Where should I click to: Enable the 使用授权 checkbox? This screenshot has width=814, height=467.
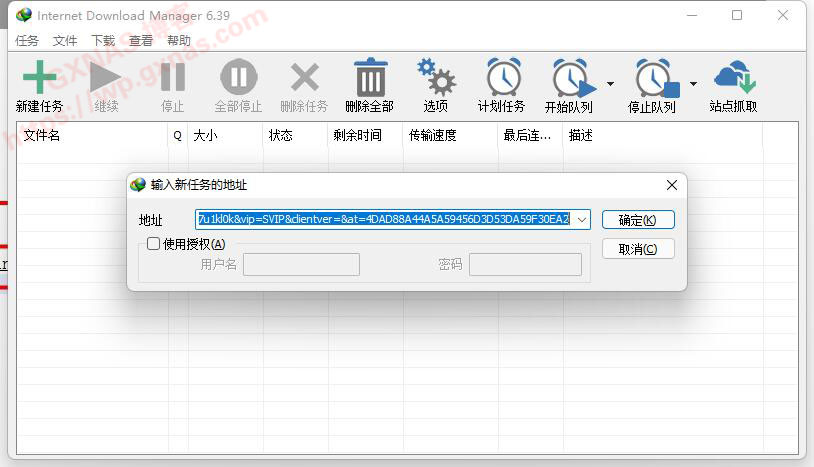(154, 244)
